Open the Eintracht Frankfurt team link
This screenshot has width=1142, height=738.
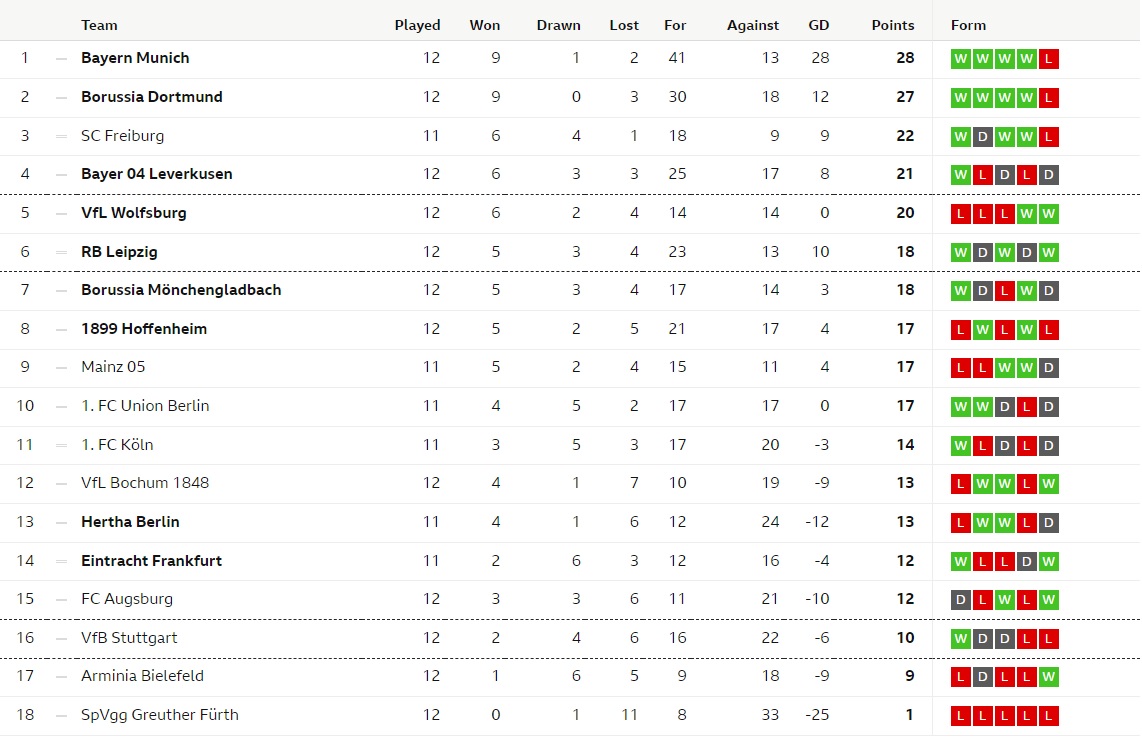(x=151, y=561)
